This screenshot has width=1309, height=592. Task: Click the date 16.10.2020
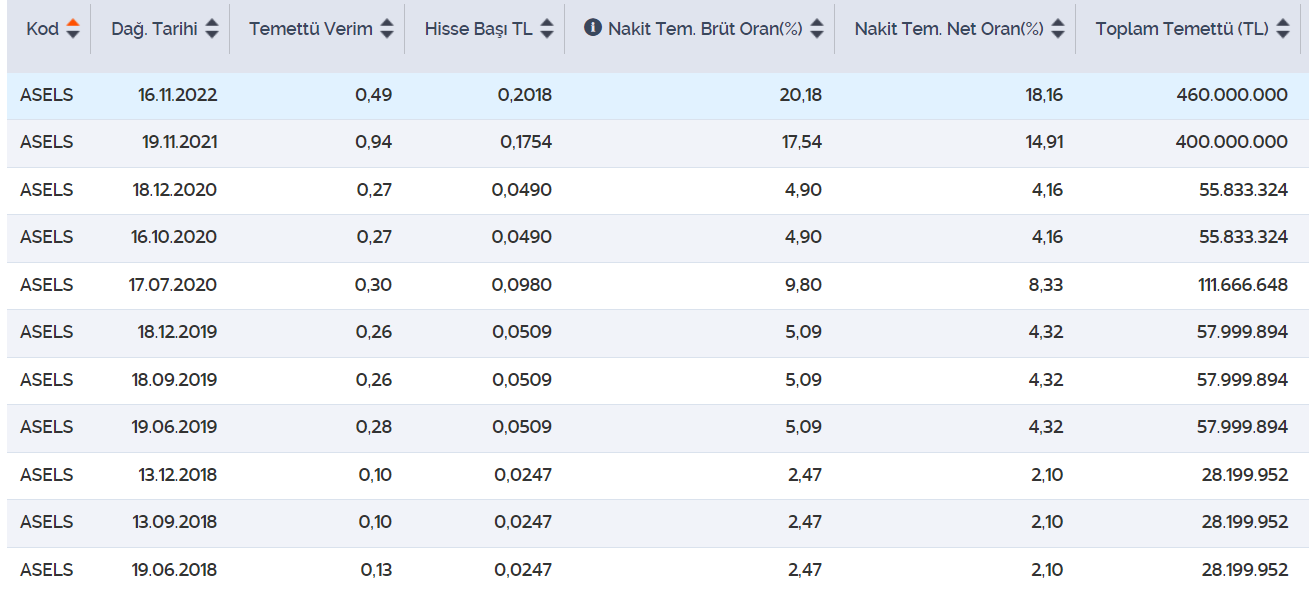(x=175, y=237)
